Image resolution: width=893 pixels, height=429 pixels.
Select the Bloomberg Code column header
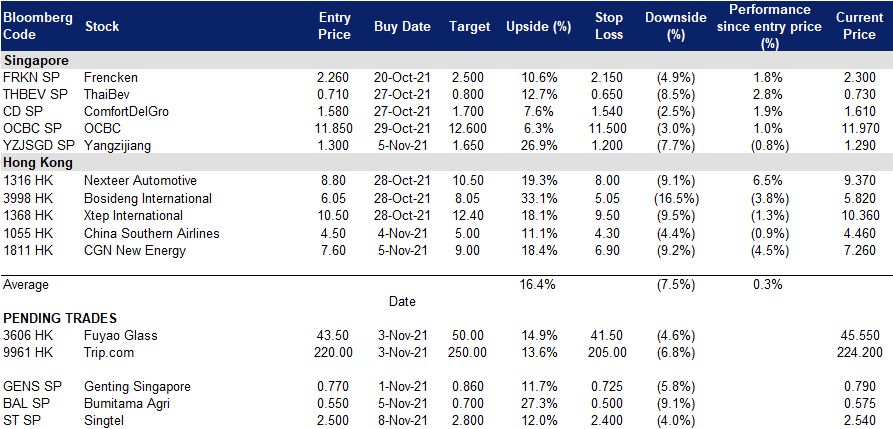click(38, 26)
